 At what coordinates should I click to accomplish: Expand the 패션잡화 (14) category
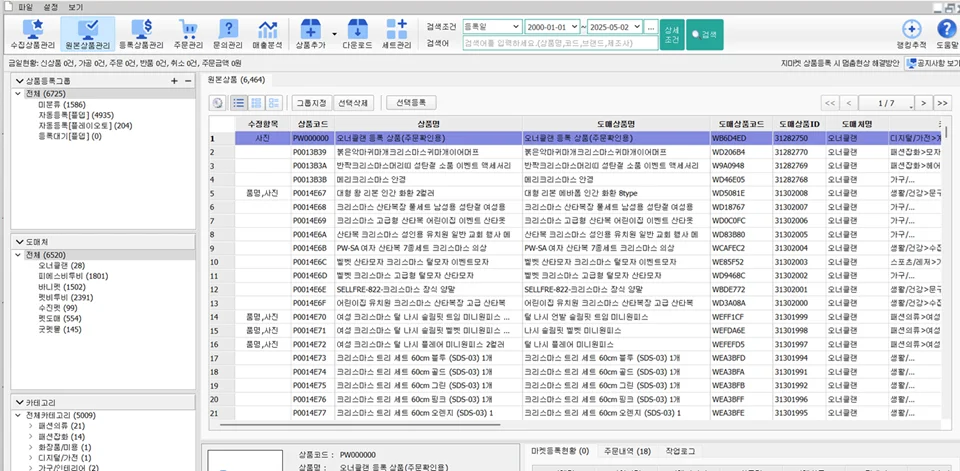(31, 437)
